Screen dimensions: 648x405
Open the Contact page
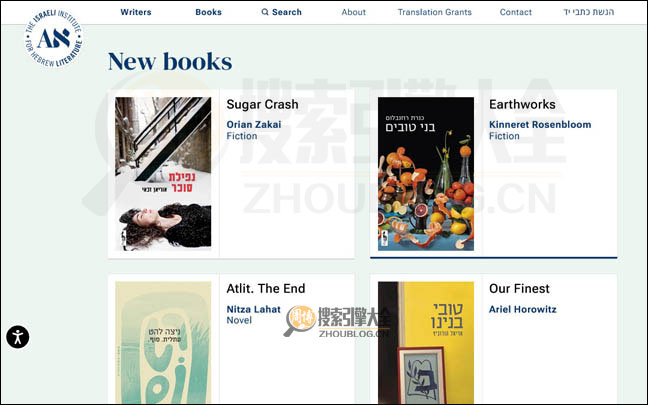coord(515,12)
